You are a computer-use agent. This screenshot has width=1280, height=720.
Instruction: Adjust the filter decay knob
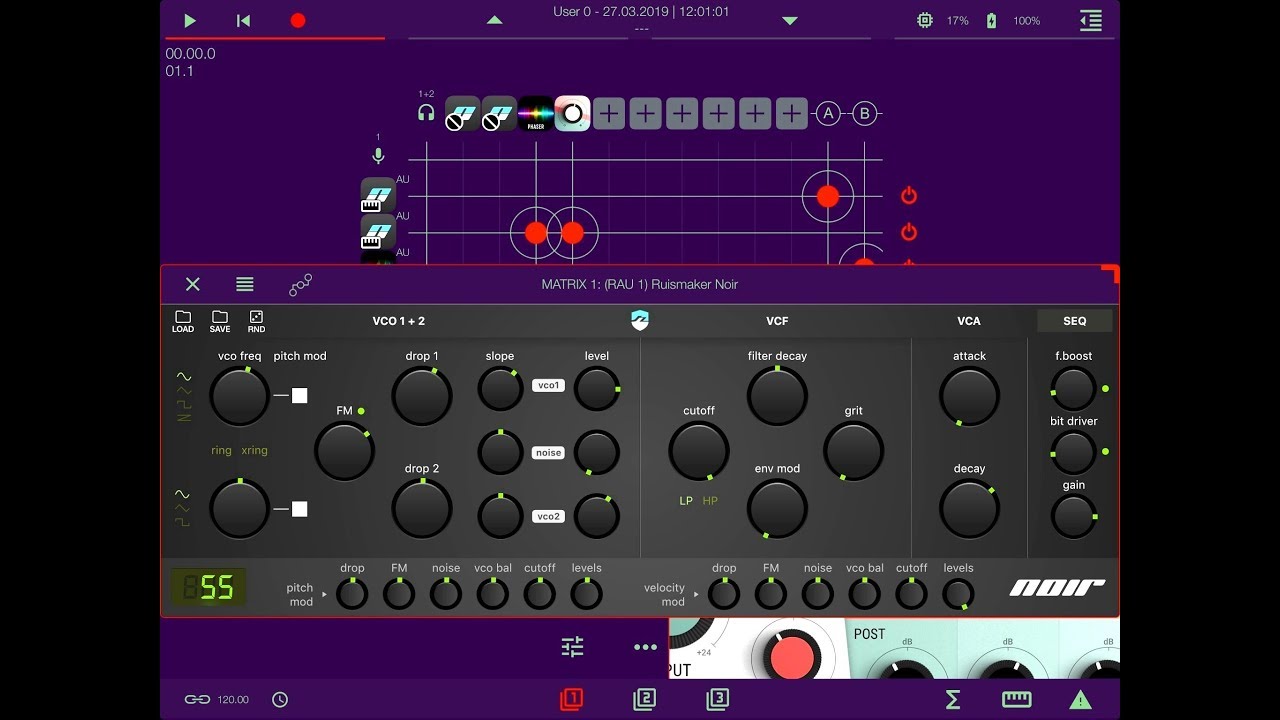tap(777, 396)
